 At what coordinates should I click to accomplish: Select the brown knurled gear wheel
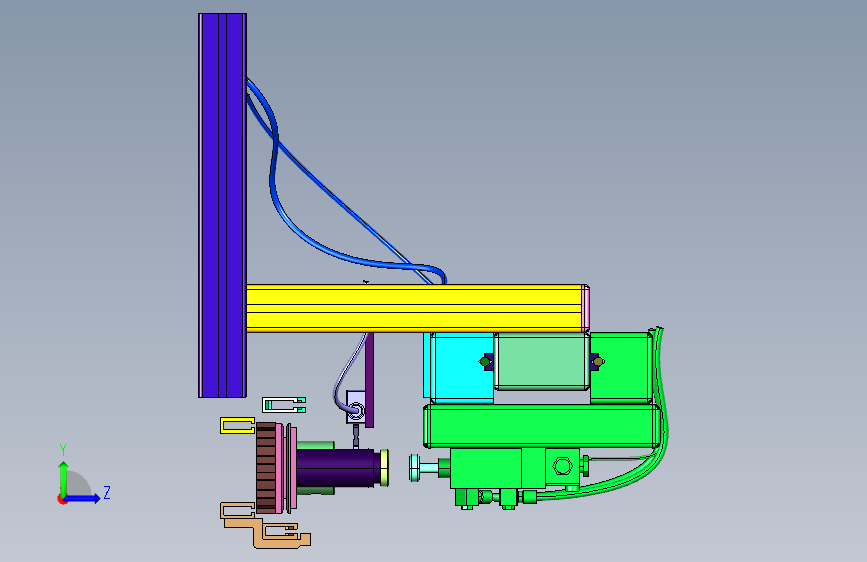coord(266,467)
